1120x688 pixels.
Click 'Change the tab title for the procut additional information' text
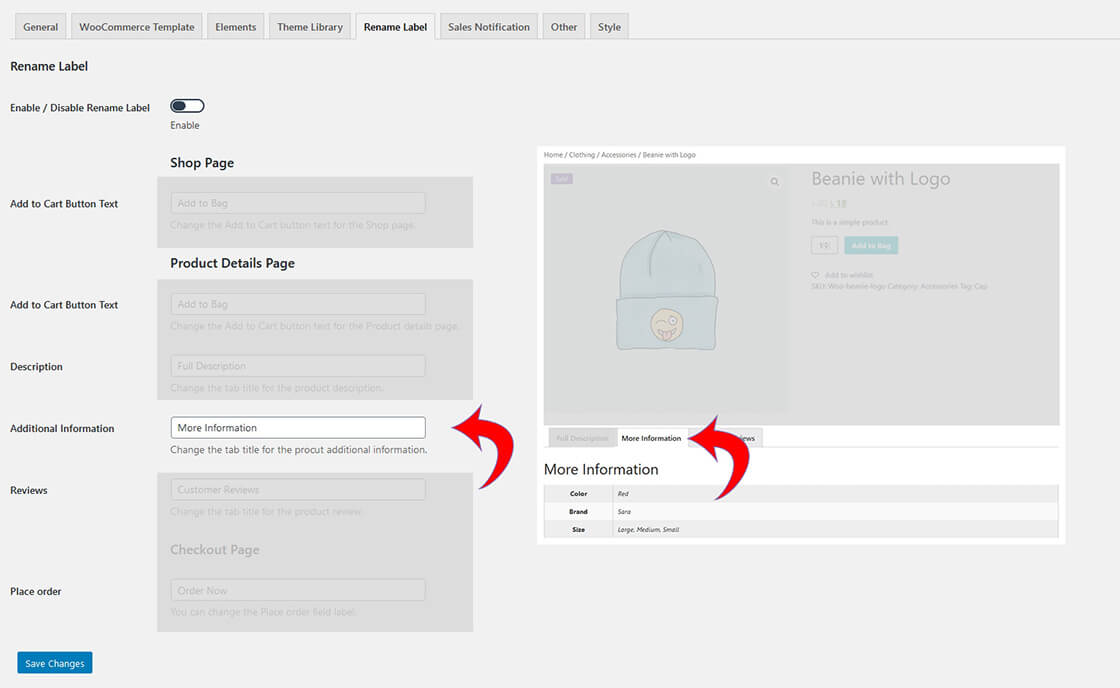(x=299, y=449)
